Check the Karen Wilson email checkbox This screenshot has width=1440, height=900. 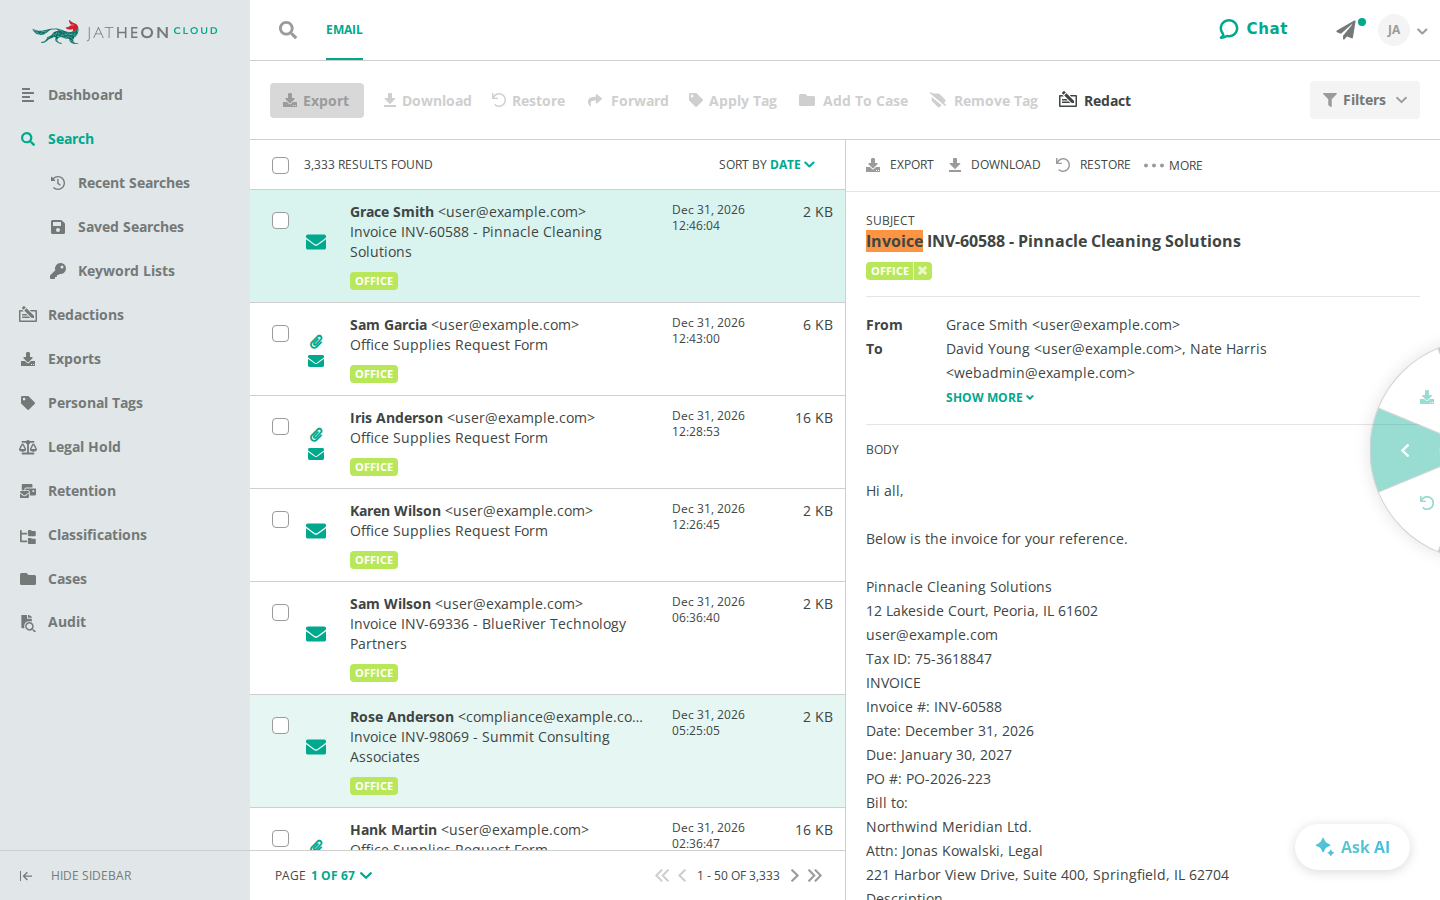pyautogui.click(x=281, y=519)
